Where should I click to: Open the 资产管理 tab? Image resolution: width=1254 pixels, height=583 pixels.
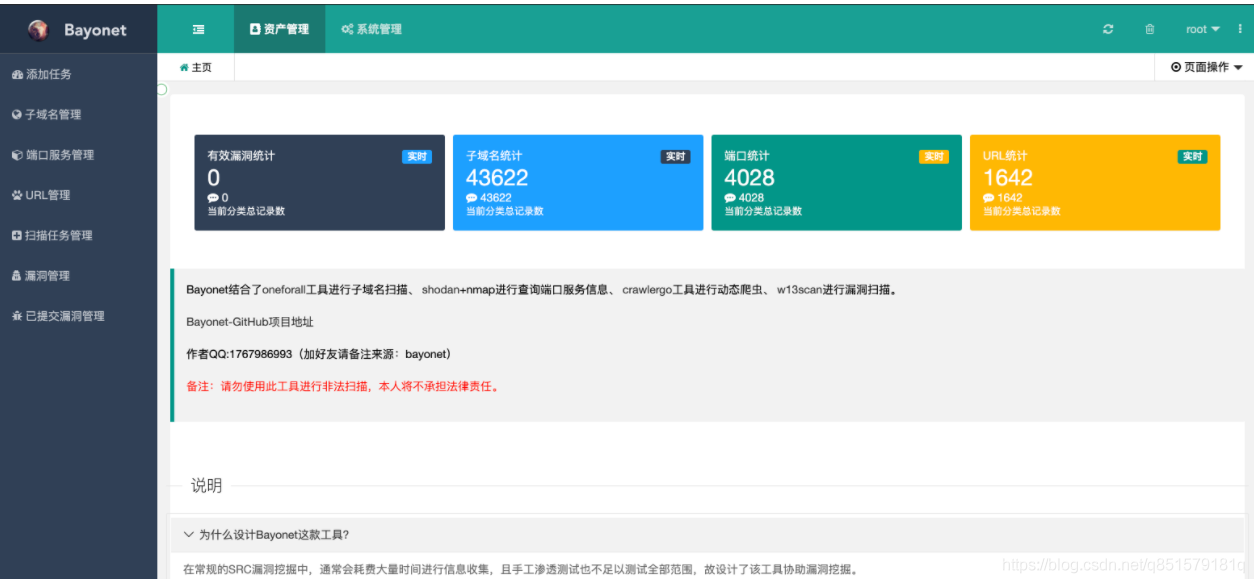click(280, 29)
